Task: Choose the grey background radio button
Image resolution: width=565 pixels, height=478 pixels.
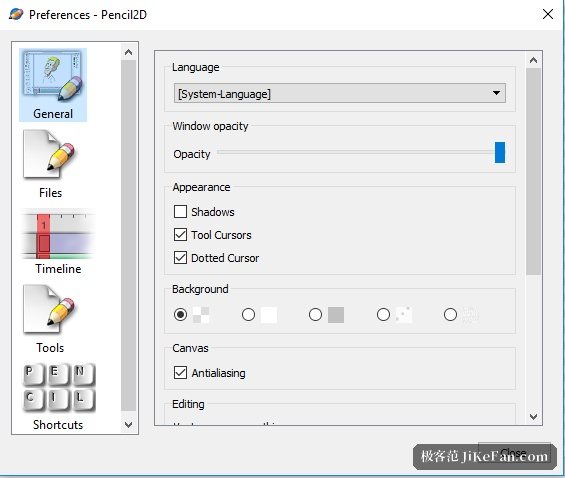Action: pos(315,314)
